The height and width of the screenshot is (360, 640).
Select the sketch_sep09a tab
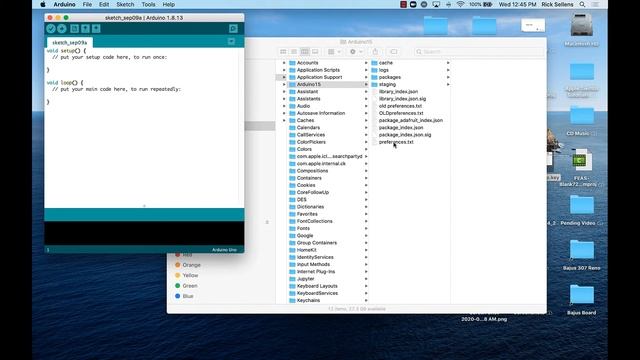pos(70,42)
